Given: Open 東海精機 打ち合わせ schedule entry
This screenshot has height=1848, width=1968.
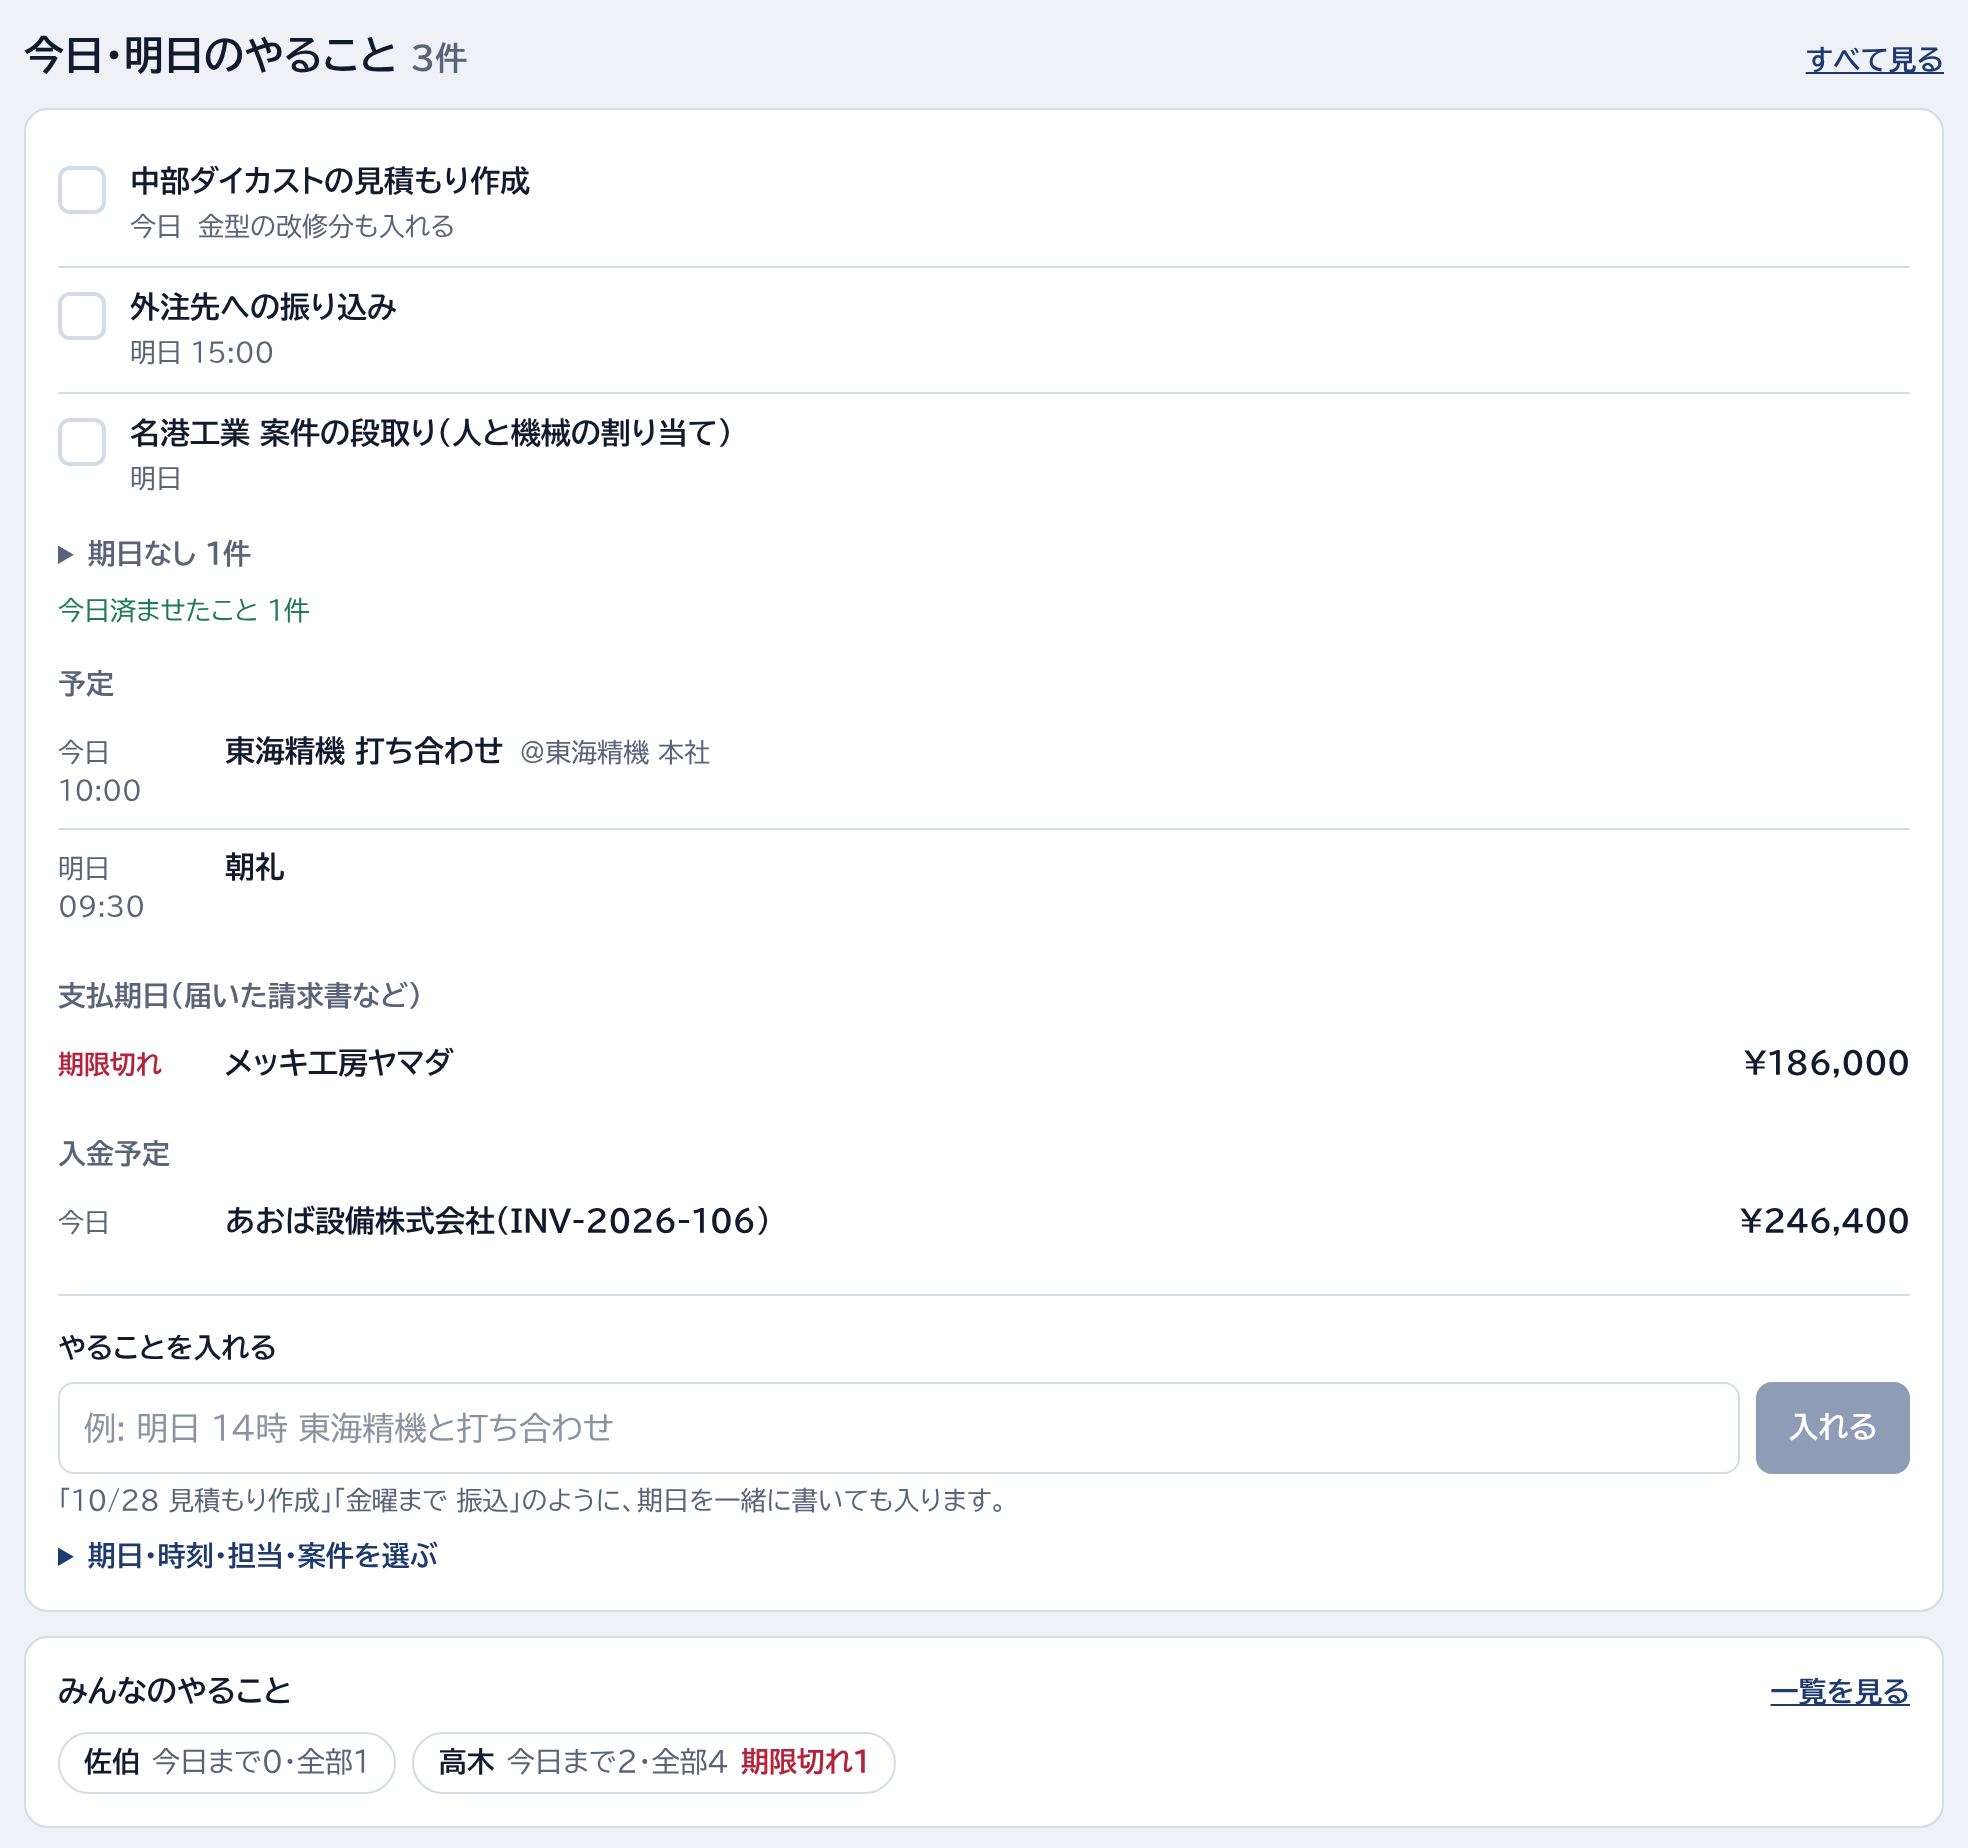Looking at the screenshot, I should click(x=984, y=770).
